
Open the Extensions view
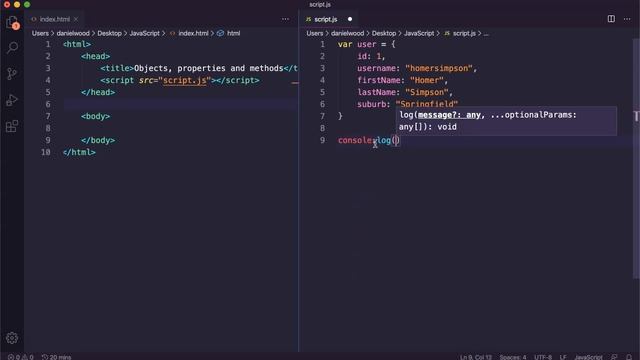[12, 126]
